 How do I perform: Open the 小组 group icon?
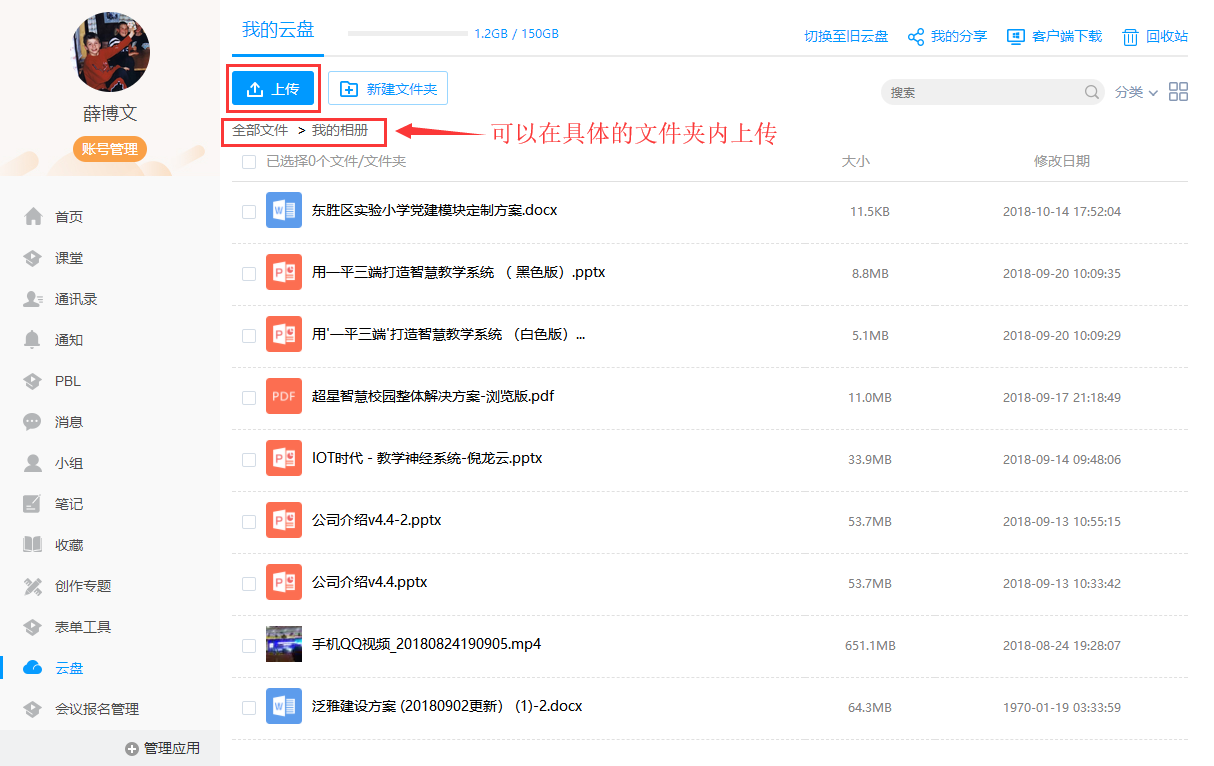pos(33,463)
